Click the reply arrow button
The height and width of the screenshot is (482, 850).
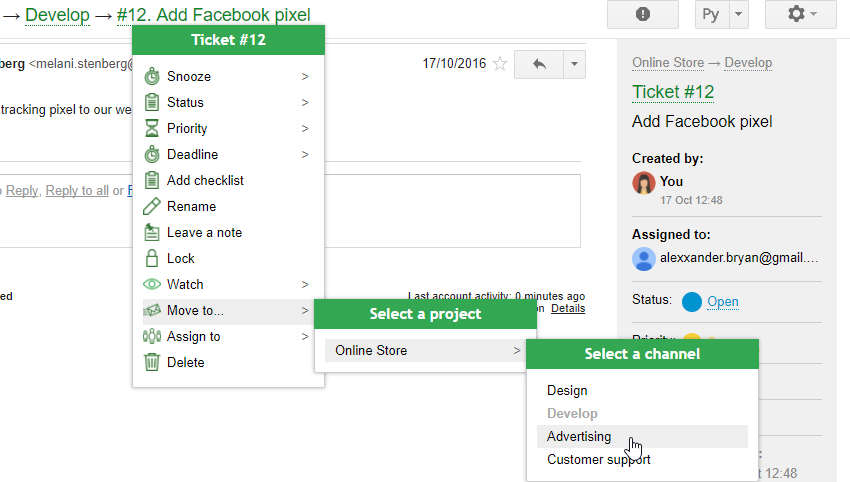click(x=540, y=64)
